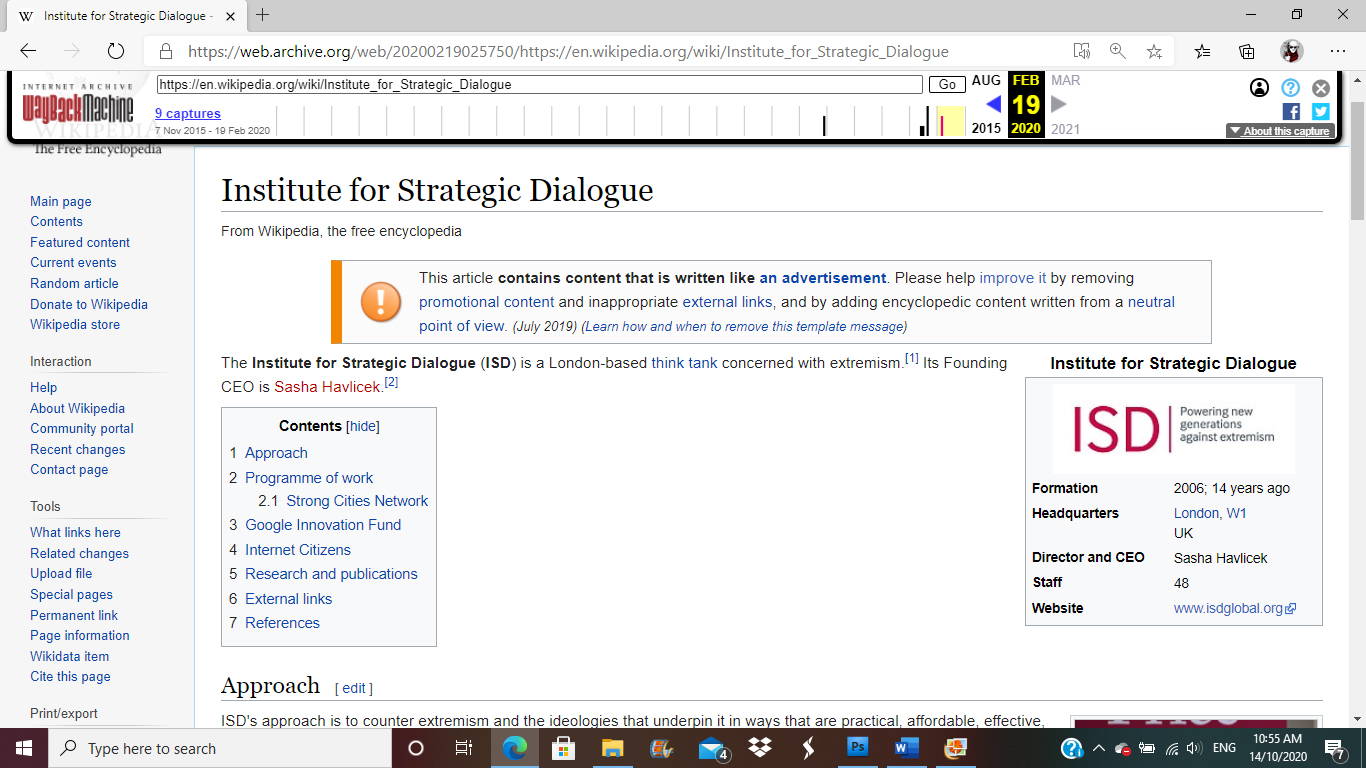Image resolution: width=1366 pixels, height=768 pixels.
Task: Open the notification center icon
Action: [1335, 748]
